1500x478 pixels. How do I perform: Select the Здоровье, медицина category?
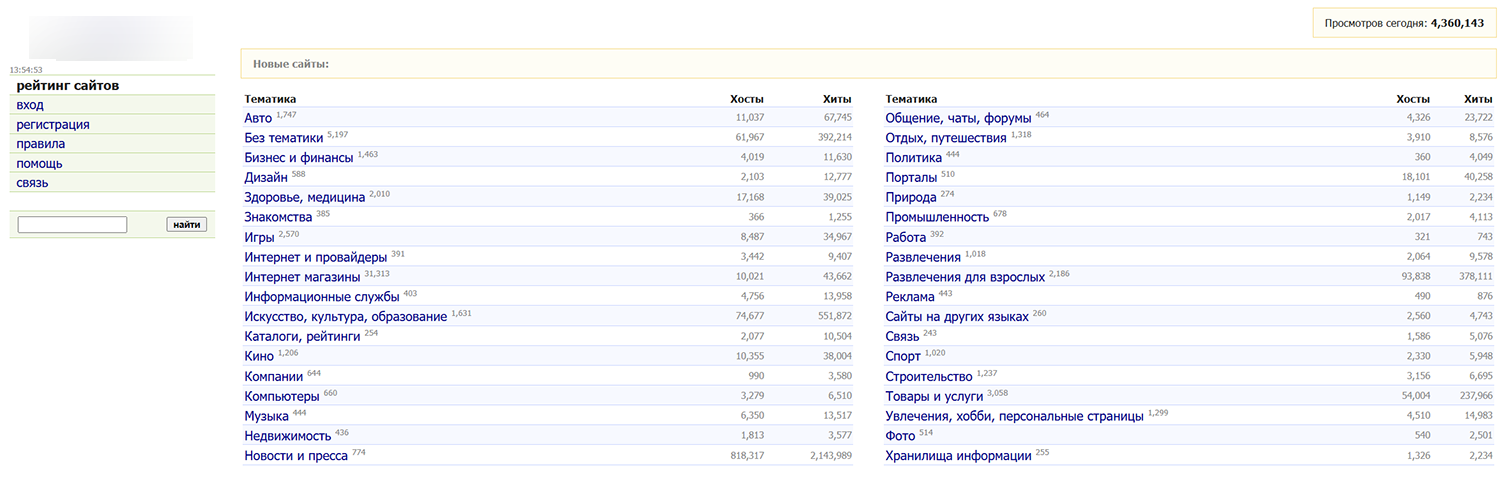tap(305, 198)
